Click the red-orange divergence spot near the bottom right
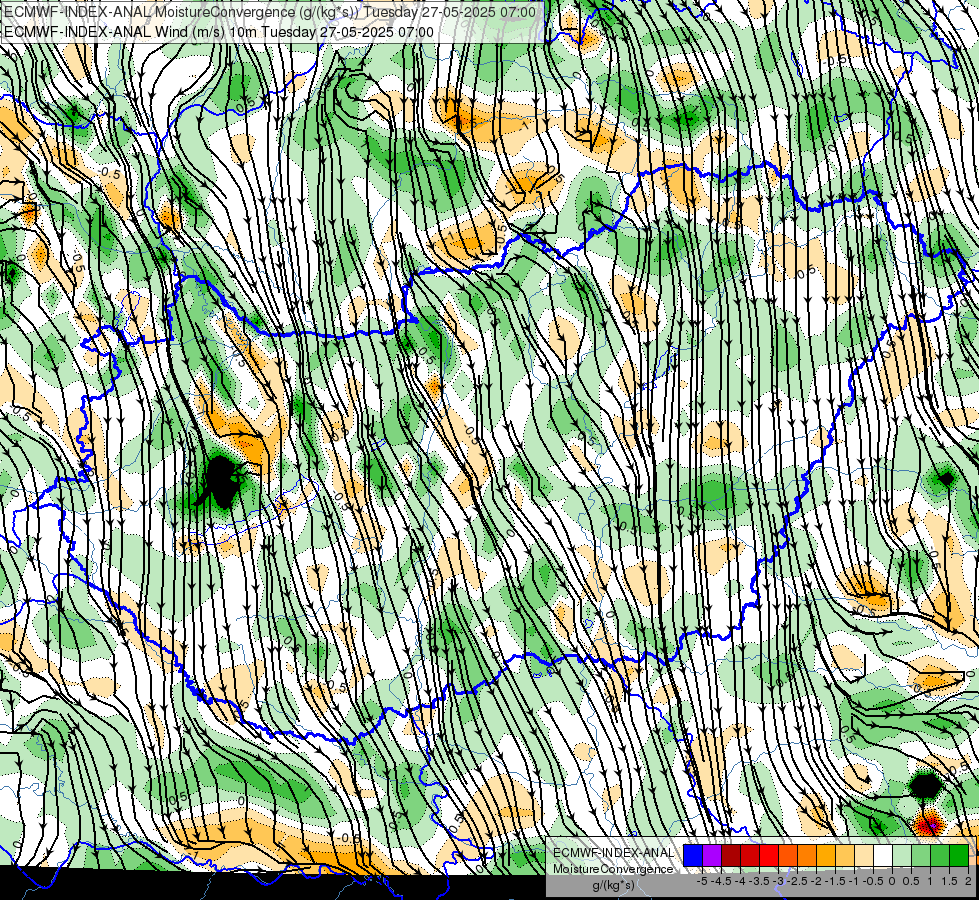979x900 pixels. (930, 823)
